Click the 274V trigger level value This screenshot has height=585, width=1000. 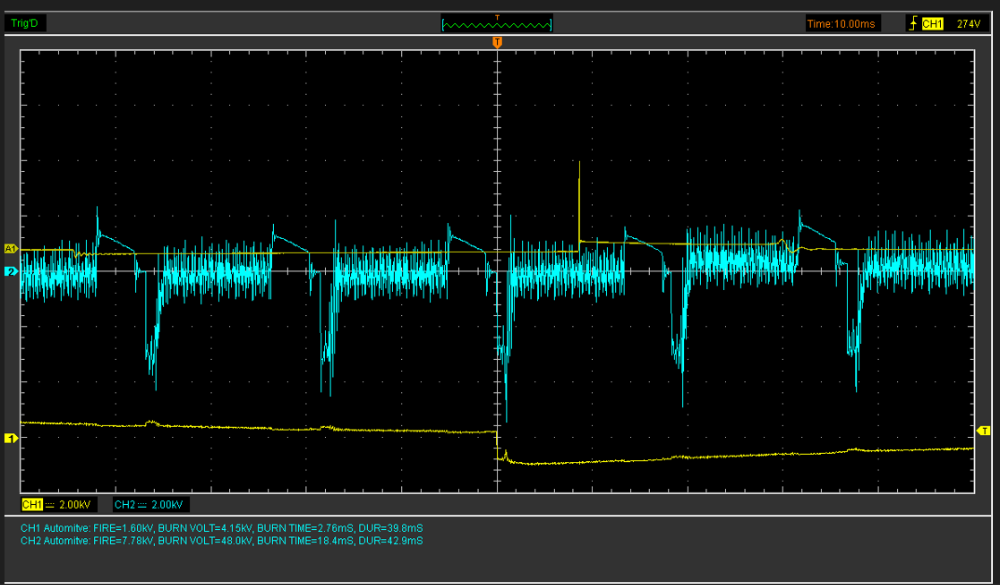(968, 23)
